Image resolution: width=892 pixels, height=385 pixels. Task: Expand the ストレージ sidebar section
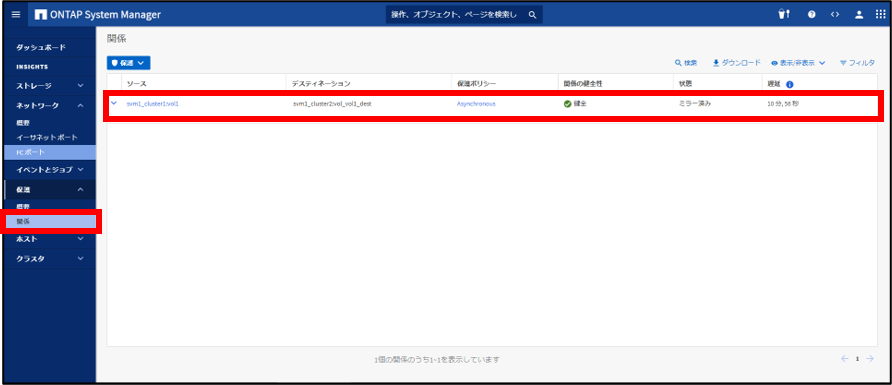click(49, 86)
